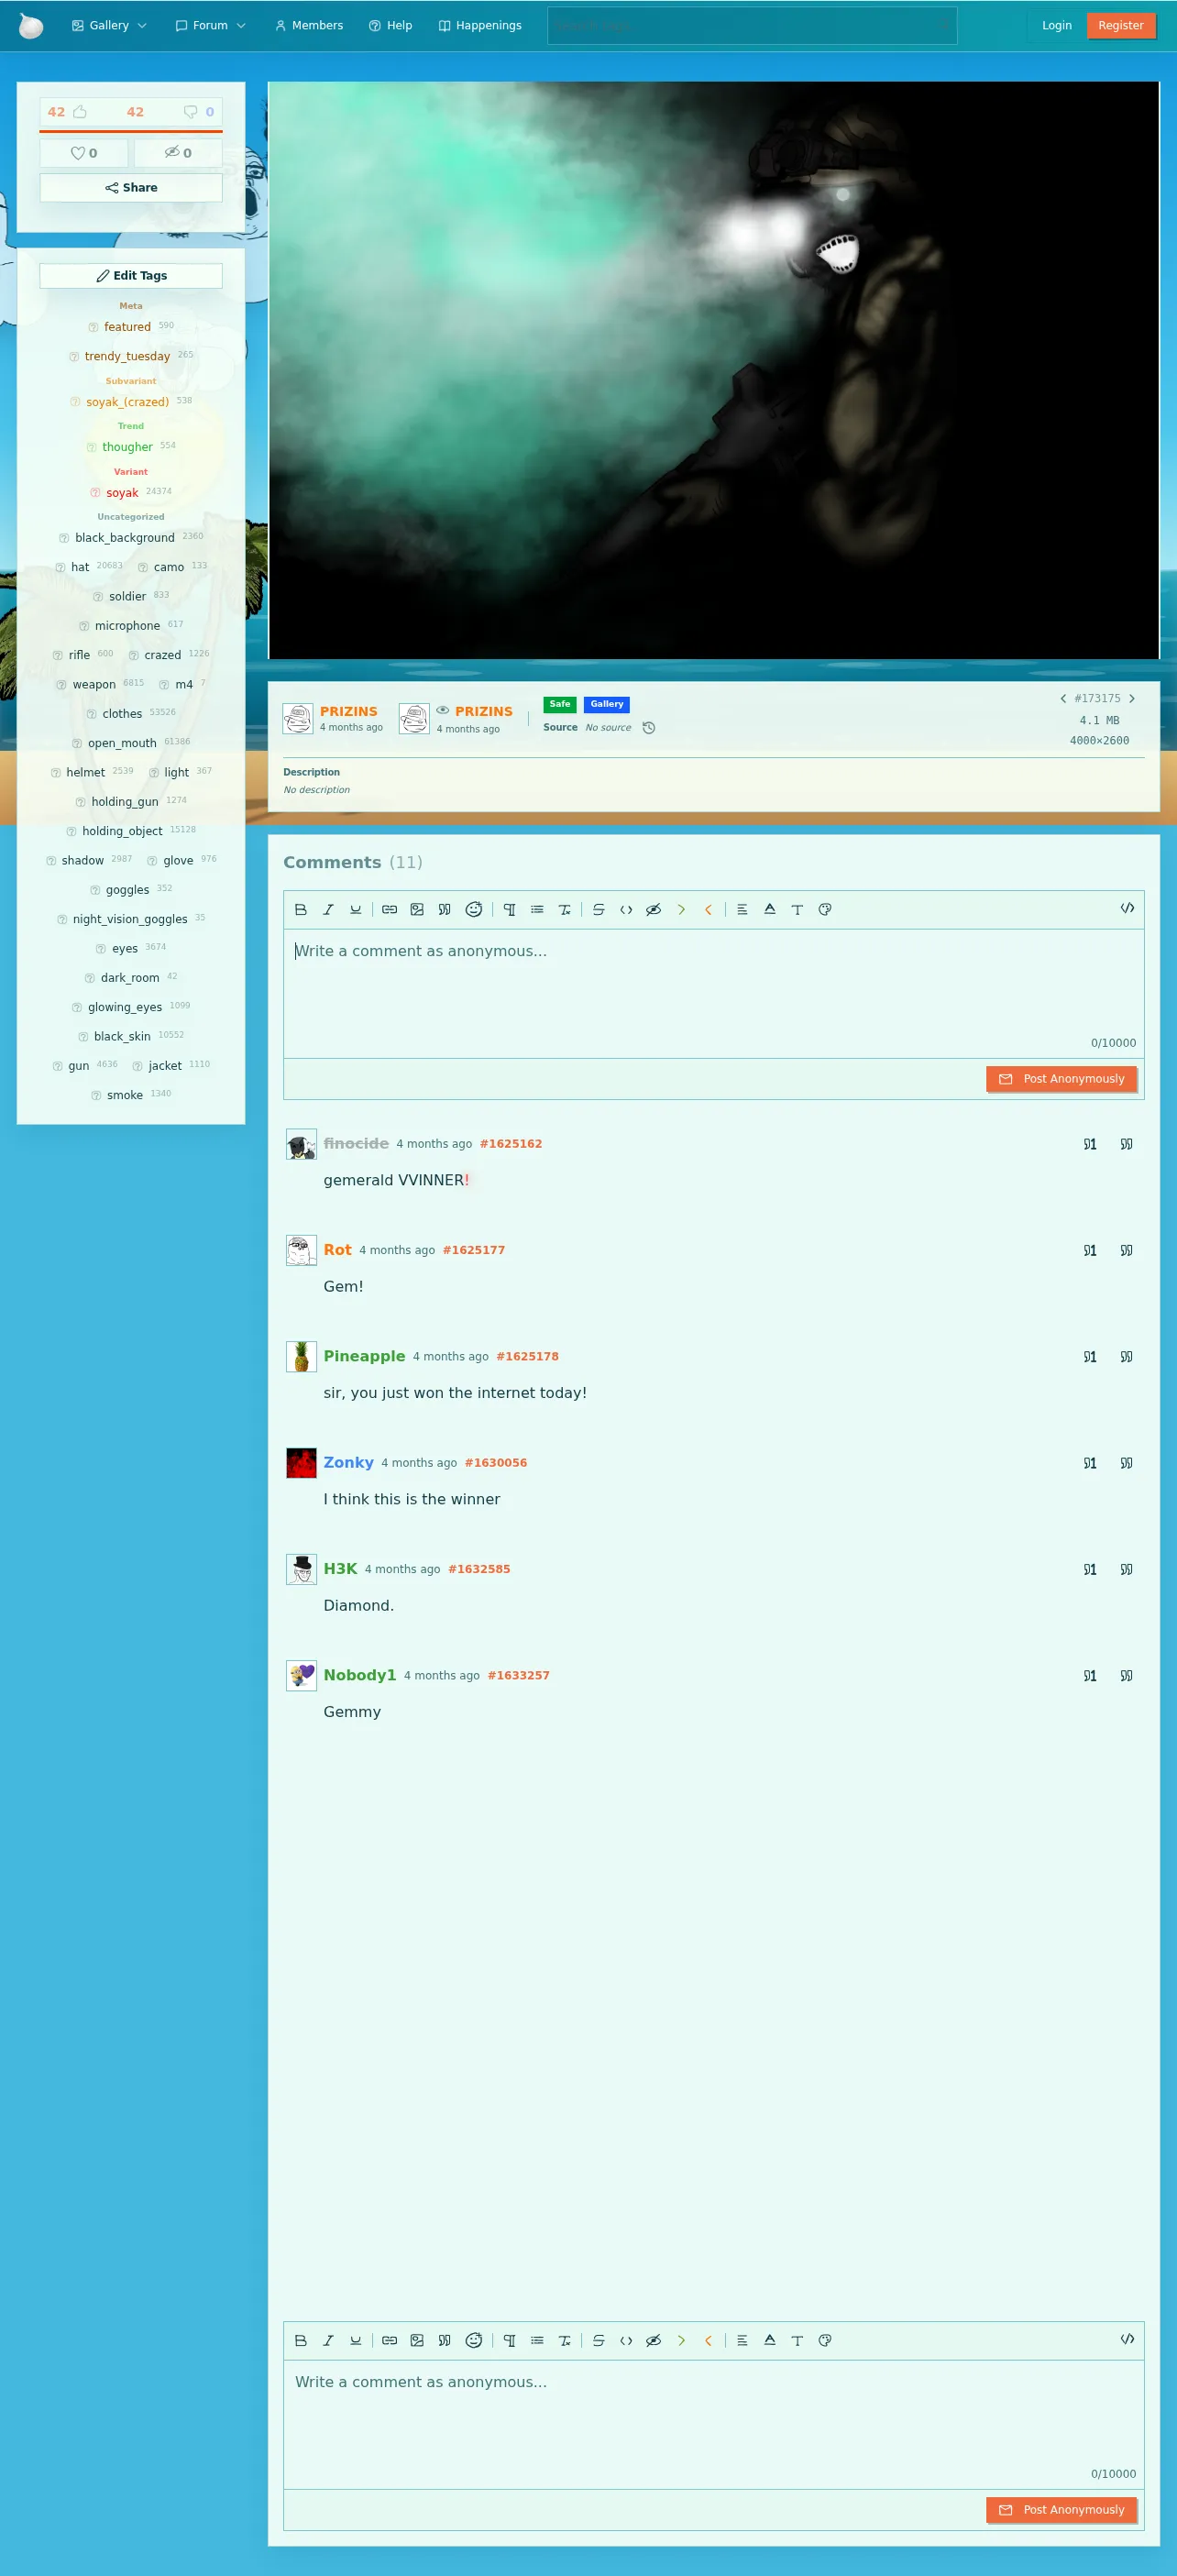Image resolution: width=1177 pixels, height=2576 pixels.
Task: Focus the search tags field in header
Action: pyautogui.click(x=752, y=26)
